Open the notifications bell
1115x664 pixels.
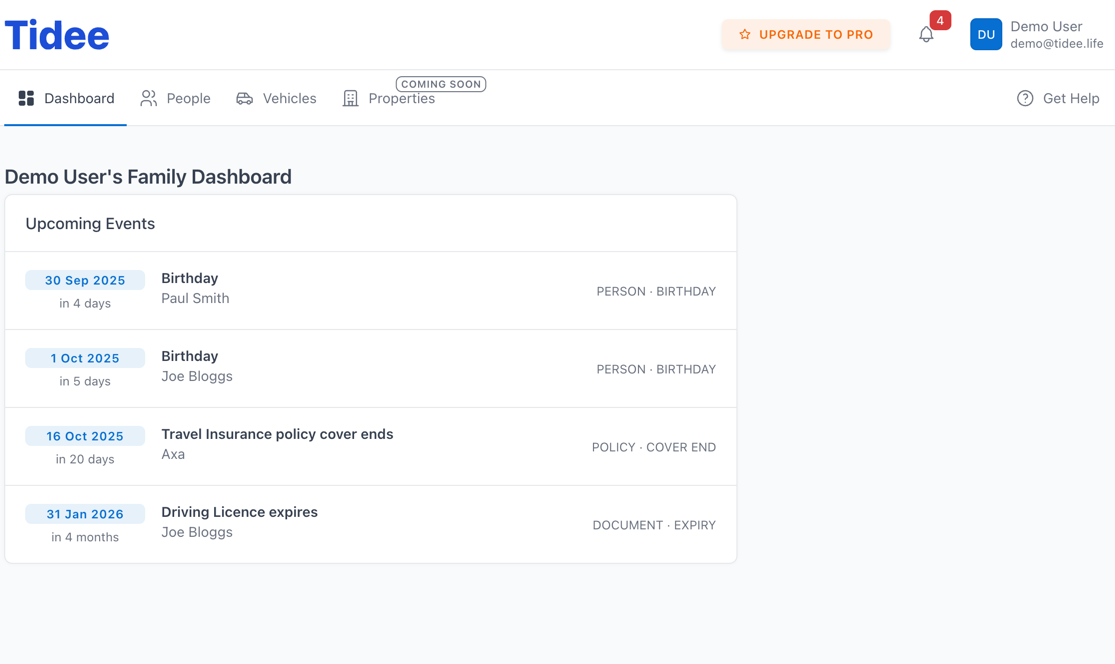[x=926, y=35]
